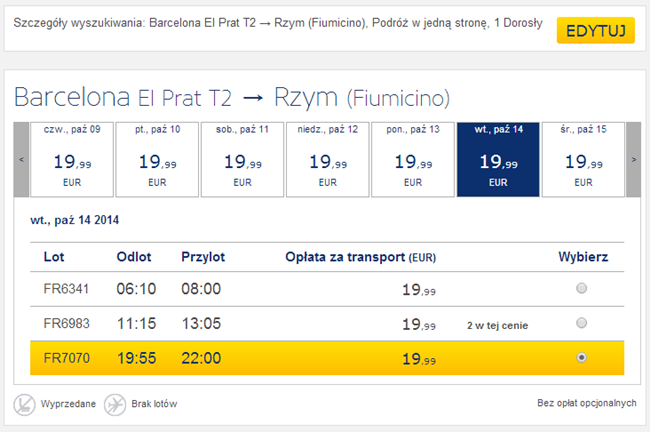650x432 pixels.
Task: Go to previous dates with left arrow
Action: tap(22, 159)
